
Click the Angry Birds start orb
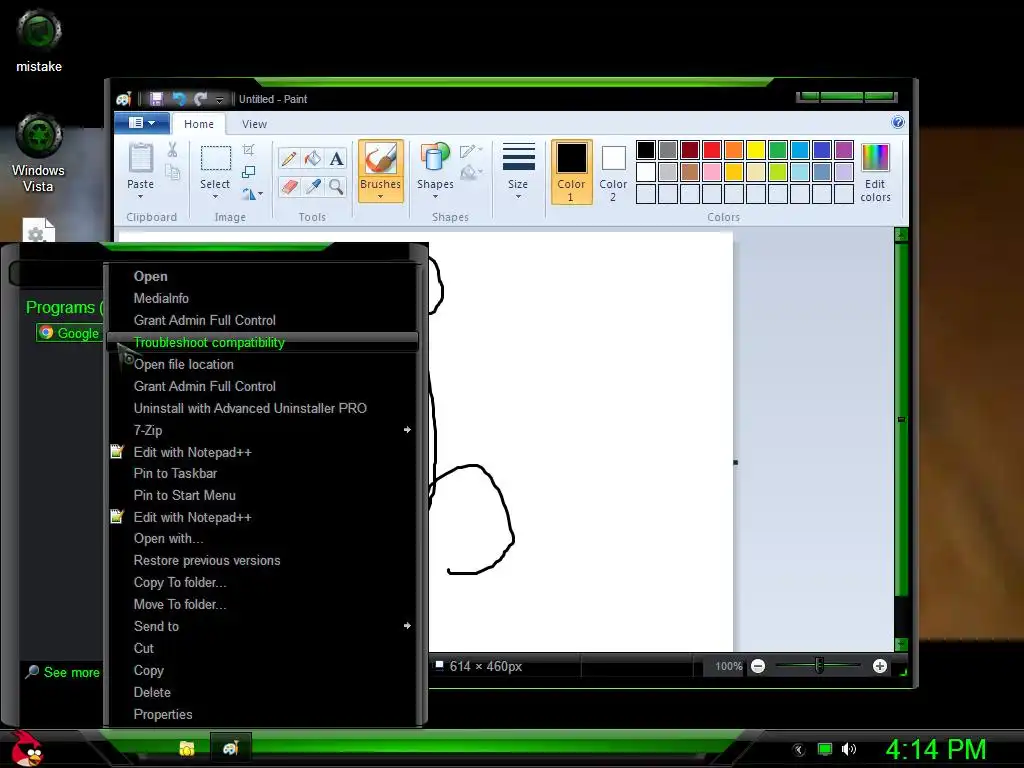tap(26, 748)
